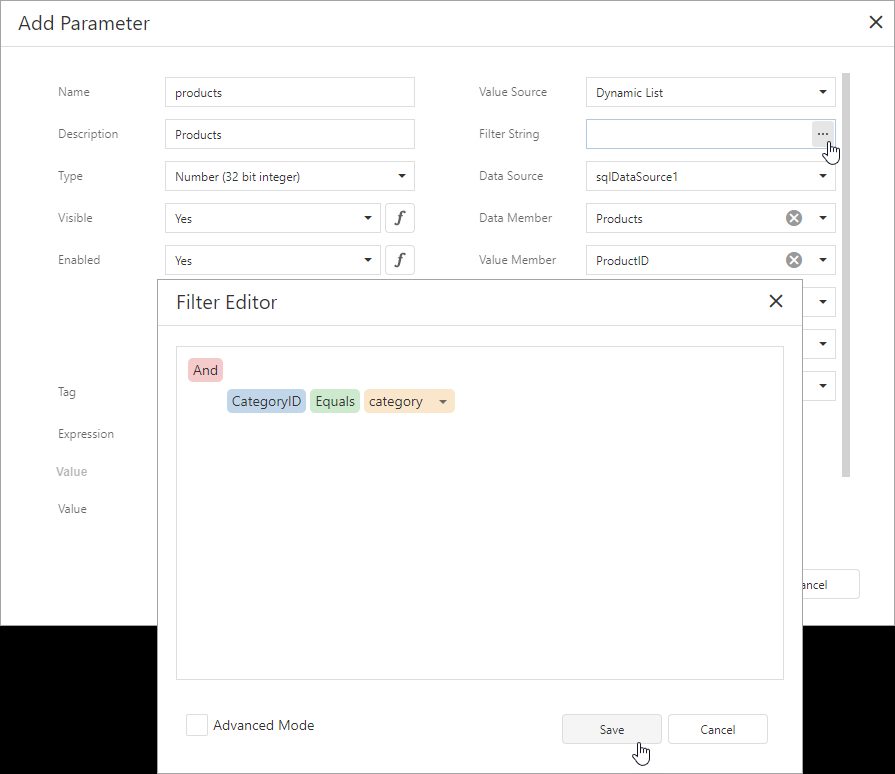This screenshot has height=774, width=895.
Task: Close the Filter Editor dialog
Action: [776, 300]
